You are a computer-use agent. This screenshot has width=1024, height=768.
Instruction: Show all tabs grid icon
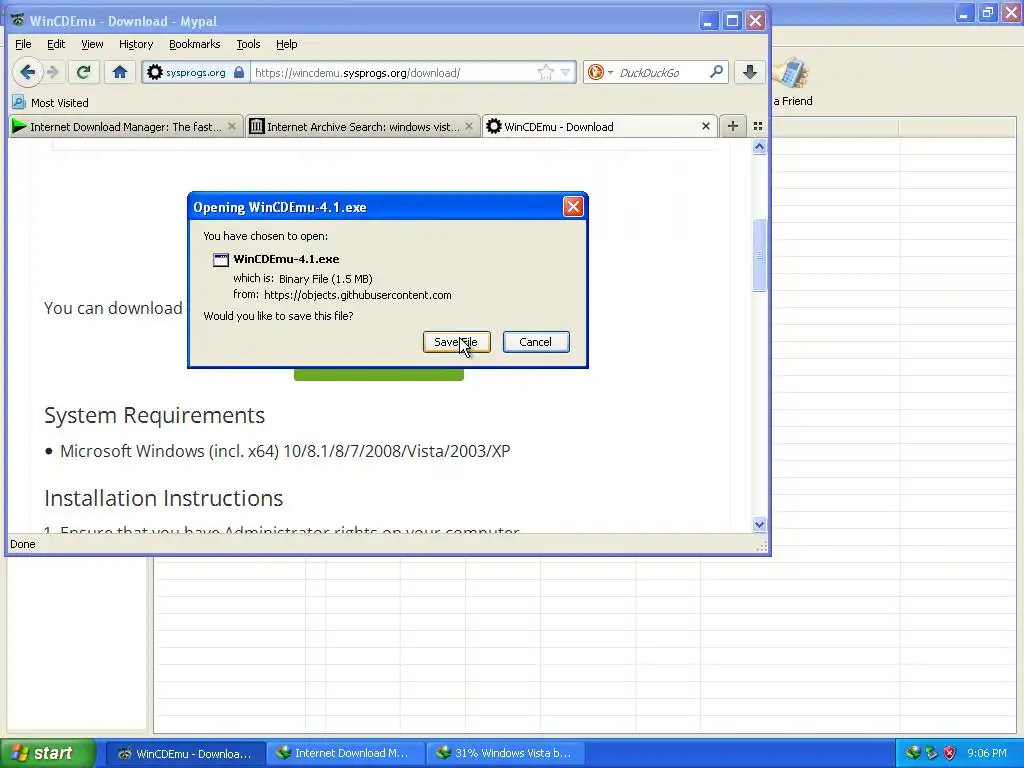click(x=758, y=126)
